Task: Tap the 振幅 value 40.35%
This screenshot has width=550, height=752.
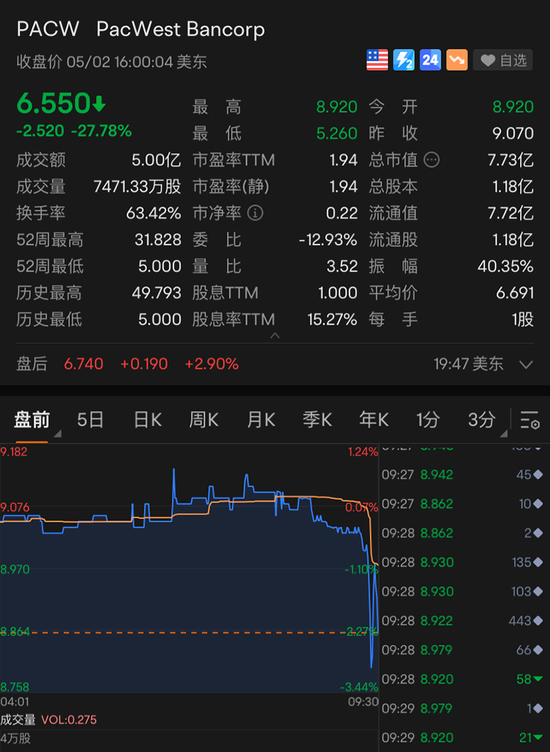Action: point(505,266)
